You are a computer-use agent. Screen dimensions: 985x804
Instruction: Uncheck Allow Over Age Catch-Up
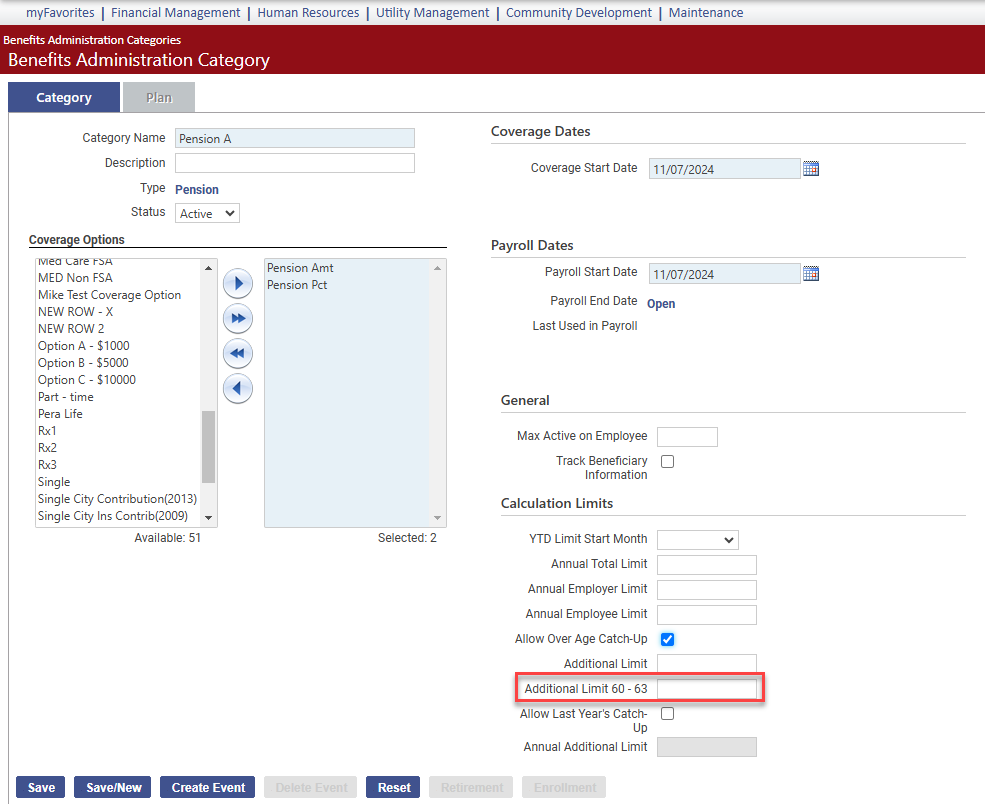tap(668, 639)
